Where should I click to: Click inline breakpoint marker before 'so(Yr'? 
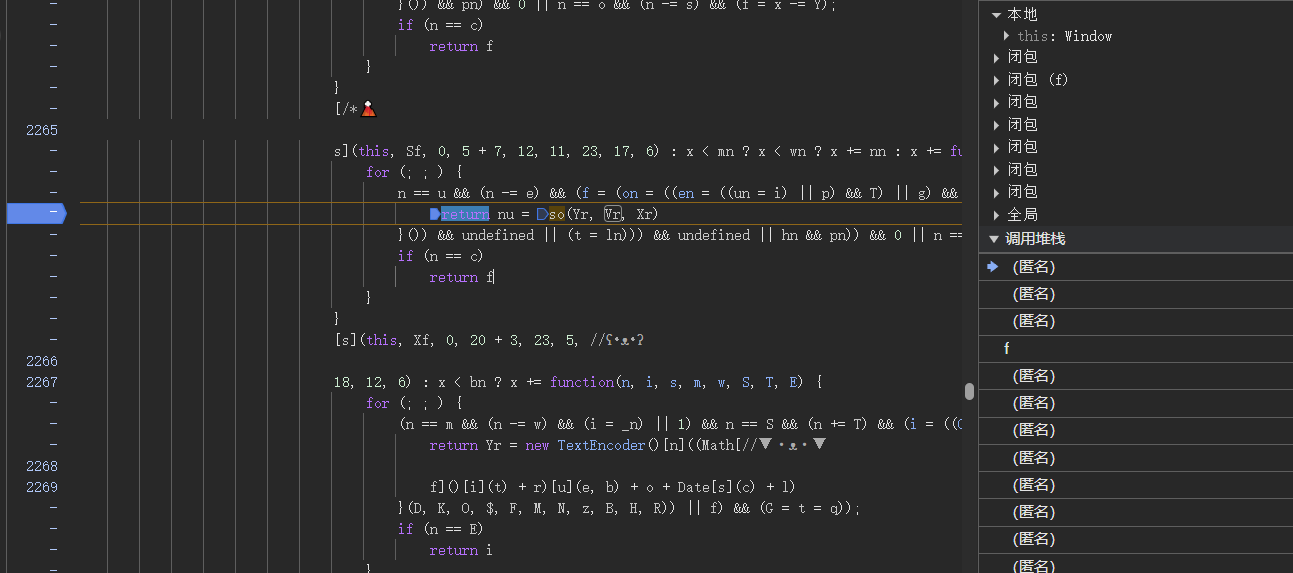point(541,214)
